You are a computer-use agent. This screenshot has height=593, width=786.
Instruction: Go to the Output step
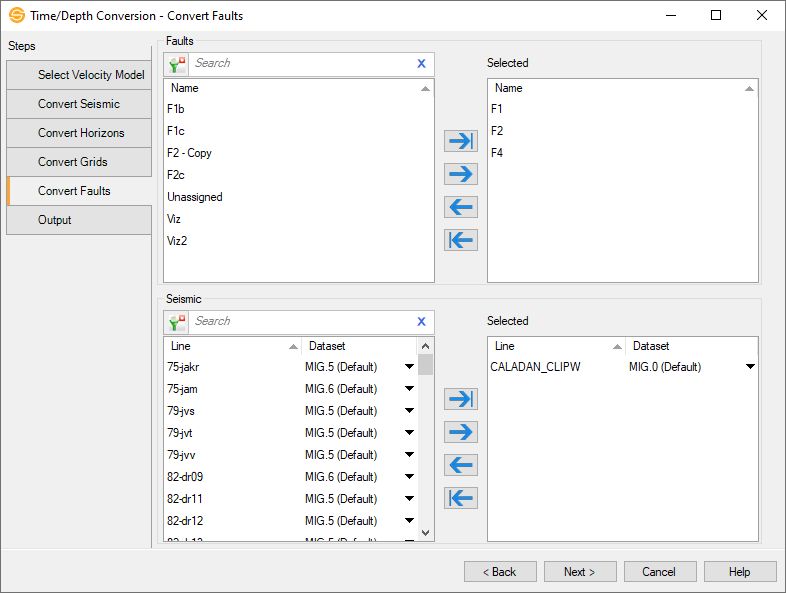[x=79, y=220]
